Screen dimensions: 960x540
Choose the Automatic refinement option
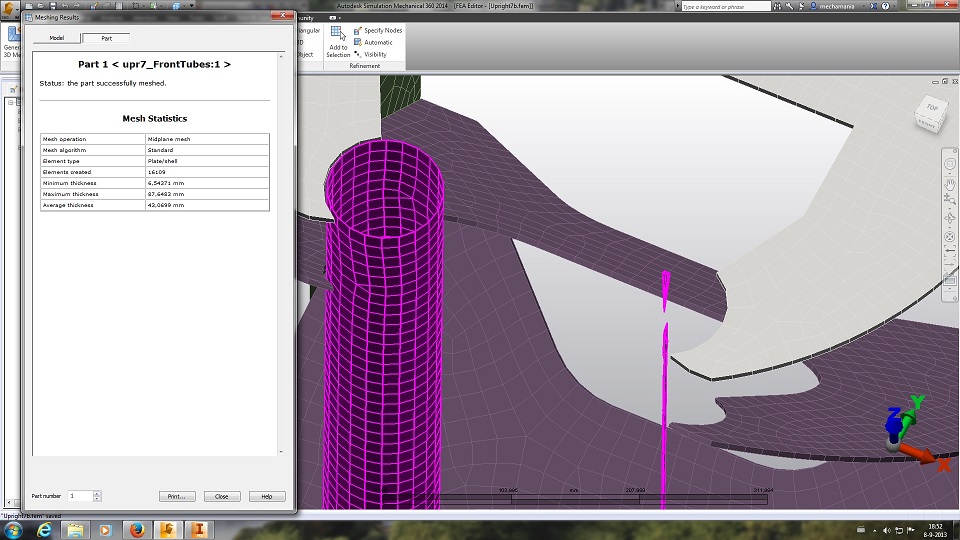(x=378, y=43)
